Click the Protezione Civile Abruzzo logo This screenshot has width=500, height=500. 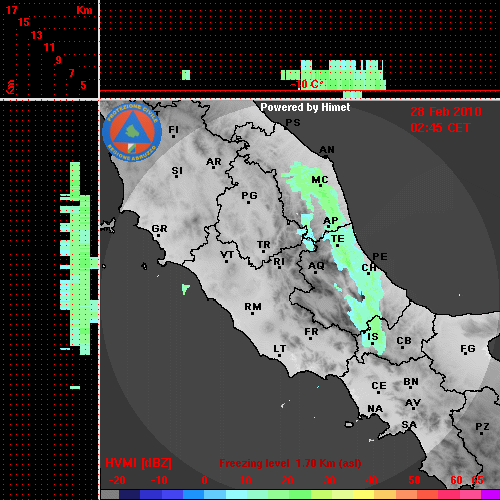pos(132,132)
